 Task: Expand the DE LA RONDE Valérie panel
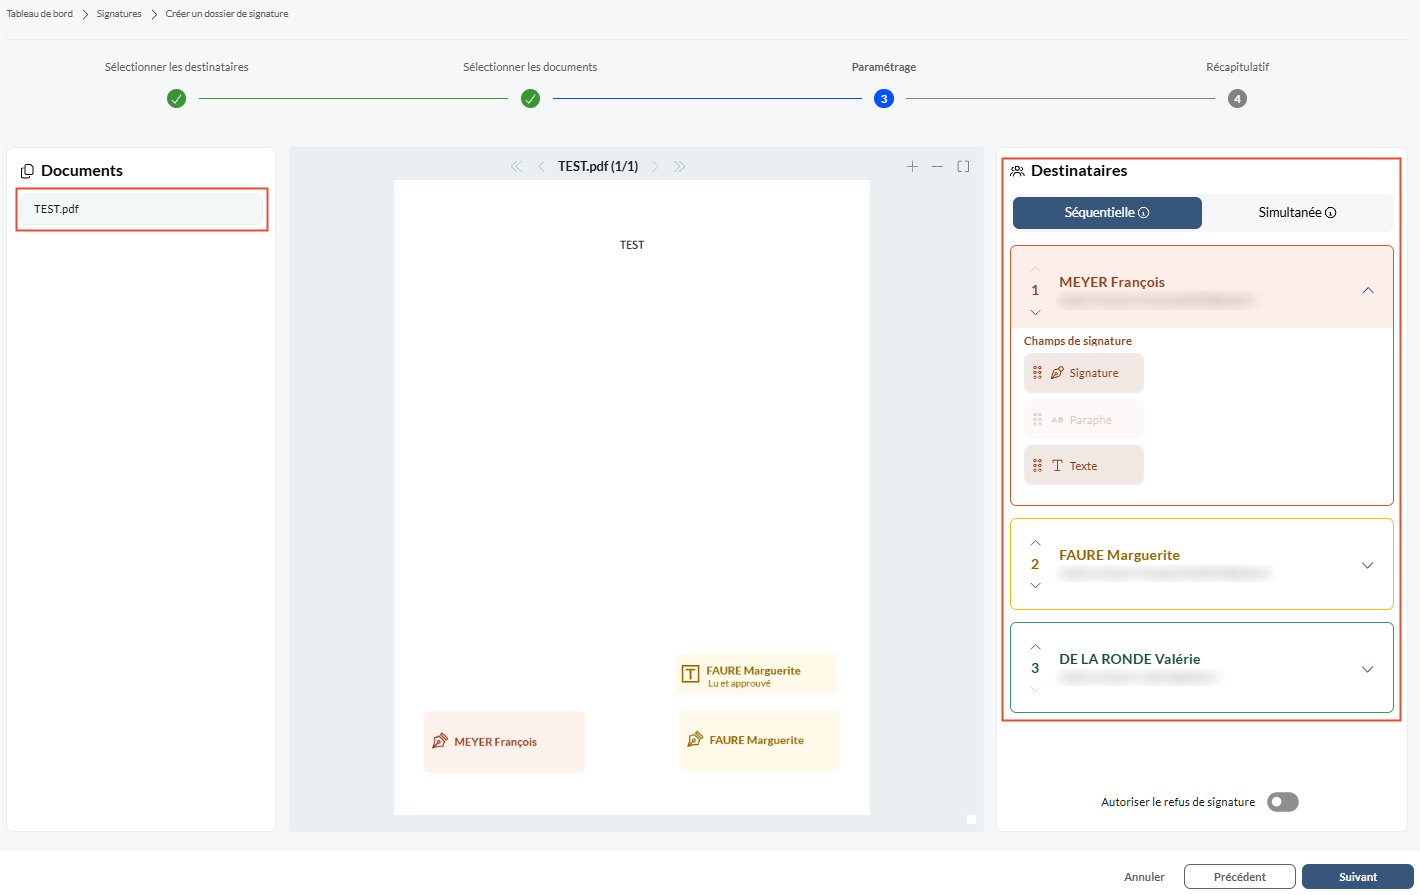[x=1367, y=669]
